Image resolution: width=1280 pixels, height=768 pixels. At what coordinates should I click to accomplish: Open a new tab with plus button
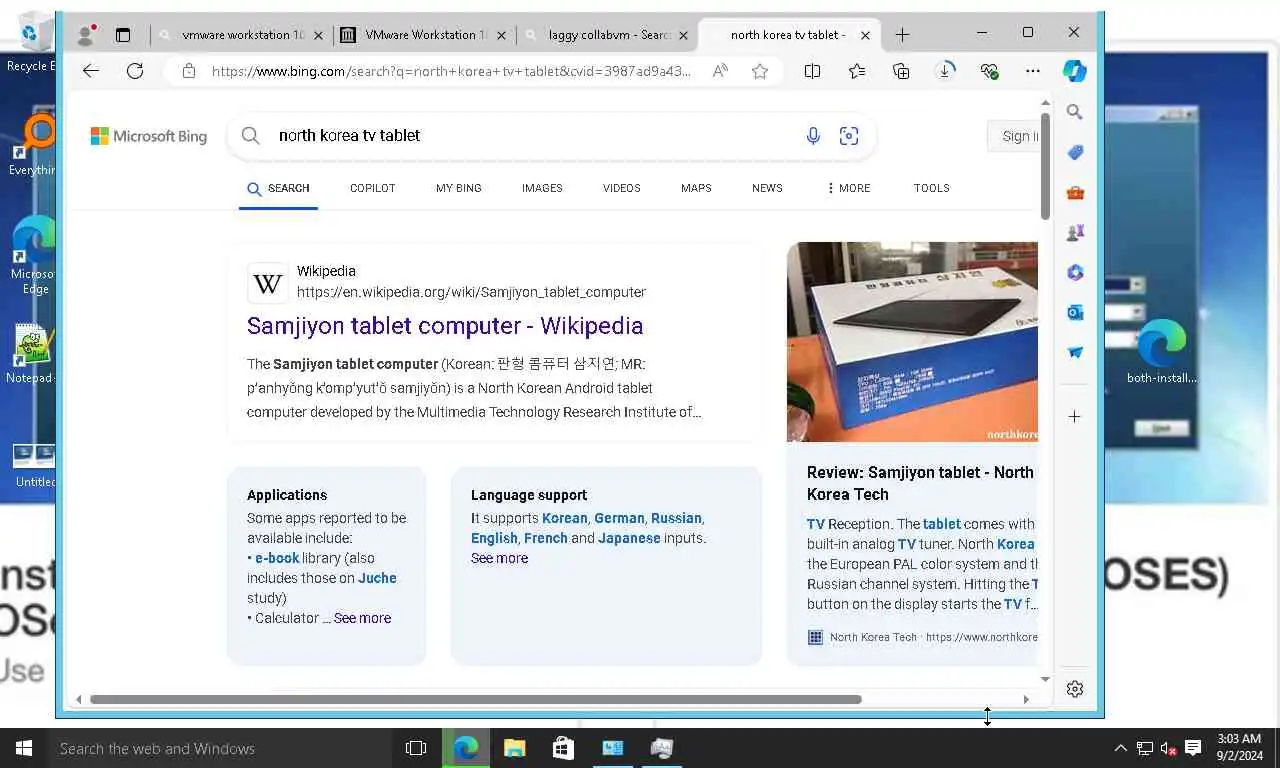click(902, 35)
